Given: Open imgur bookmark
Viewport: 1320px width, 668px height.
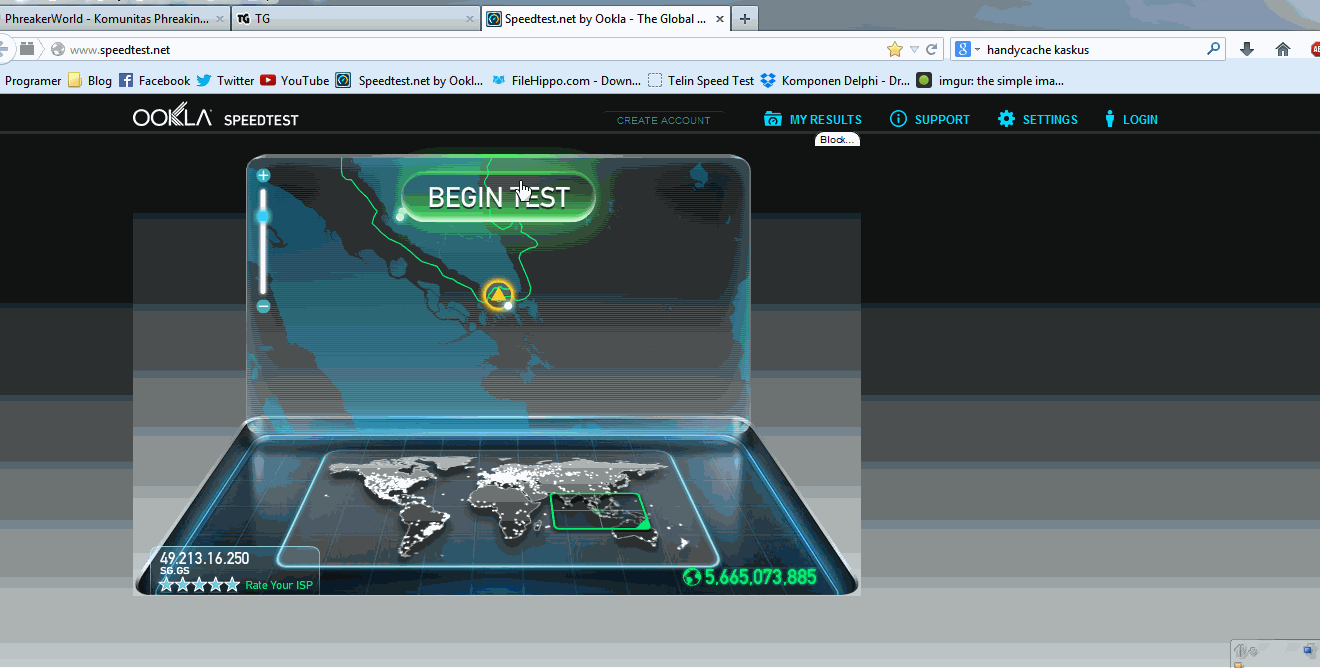Looking at the screenshot, I should (991, 81).
